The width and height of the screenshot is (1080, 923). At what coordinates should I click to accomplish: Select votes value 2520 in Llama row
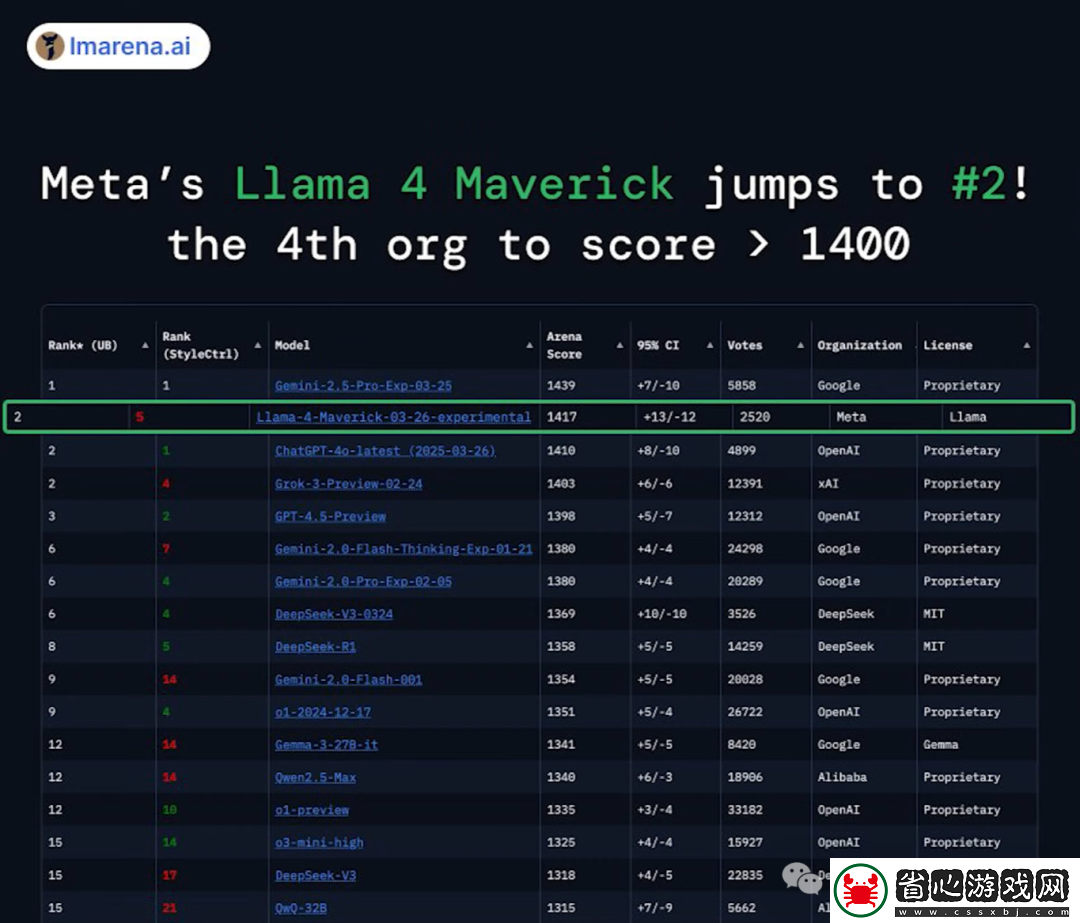pos(755,417)
